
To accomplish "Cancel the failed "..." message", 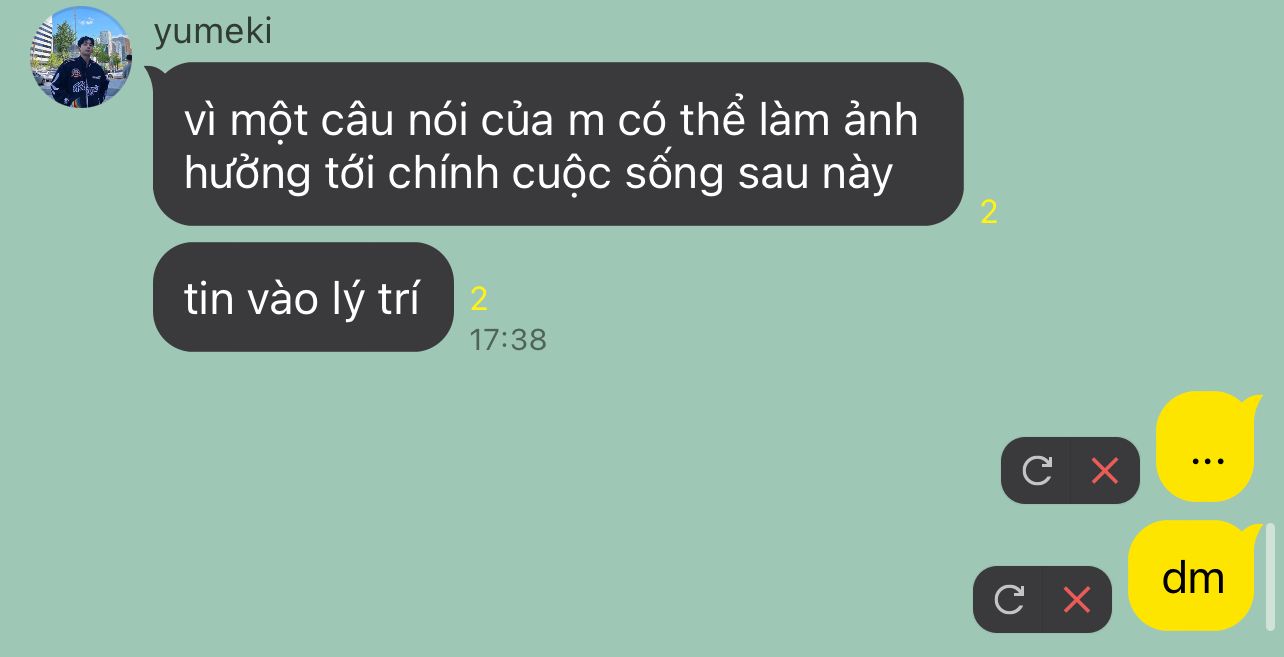I will pyautogui.click(x=1105, y=470).
